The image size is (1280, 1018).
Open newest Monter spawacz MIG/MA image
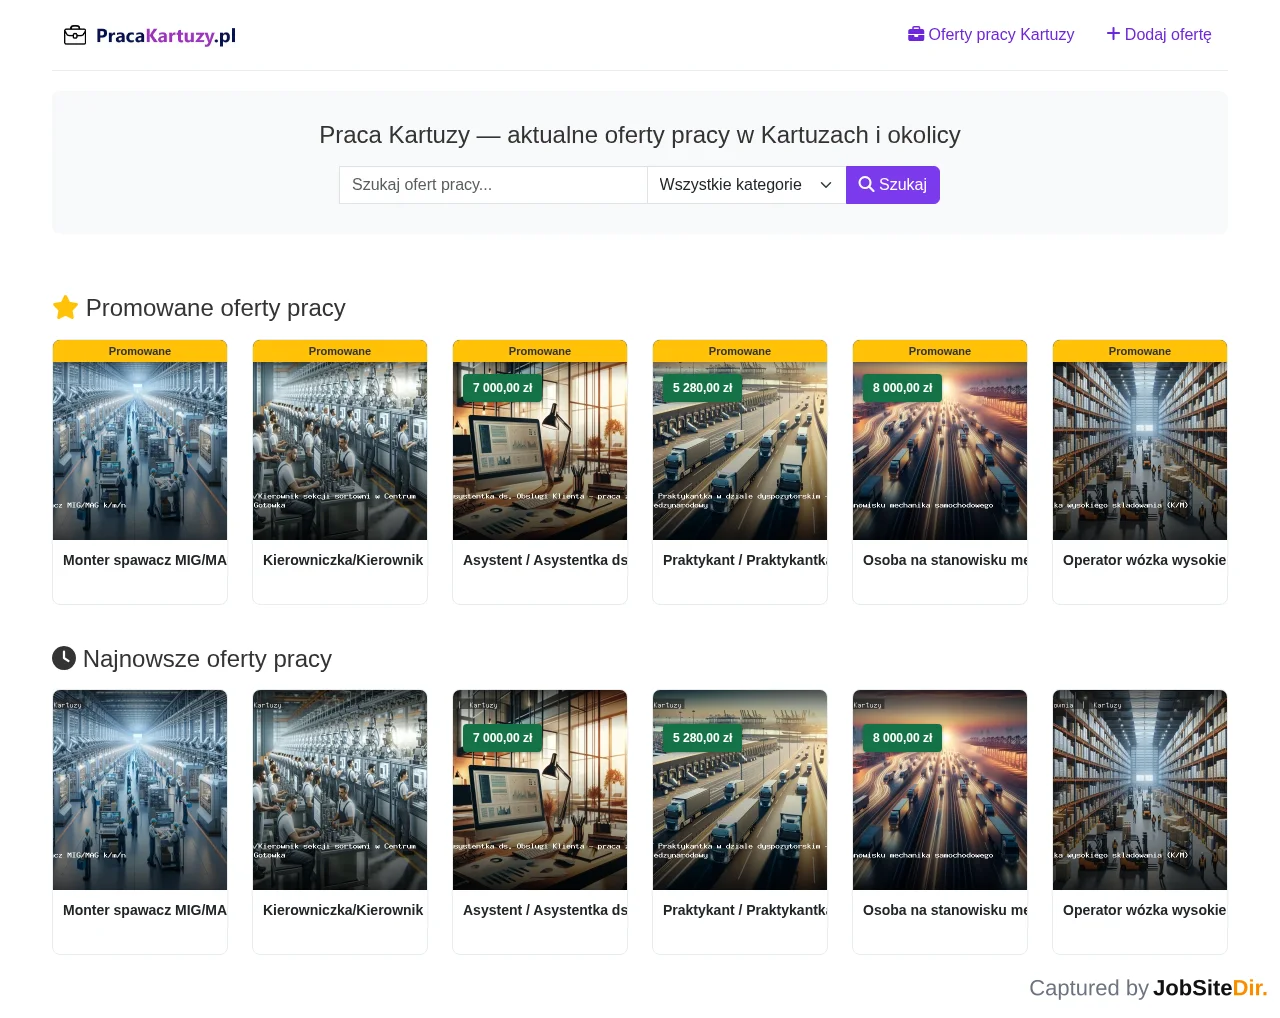(x=140, y=790)
